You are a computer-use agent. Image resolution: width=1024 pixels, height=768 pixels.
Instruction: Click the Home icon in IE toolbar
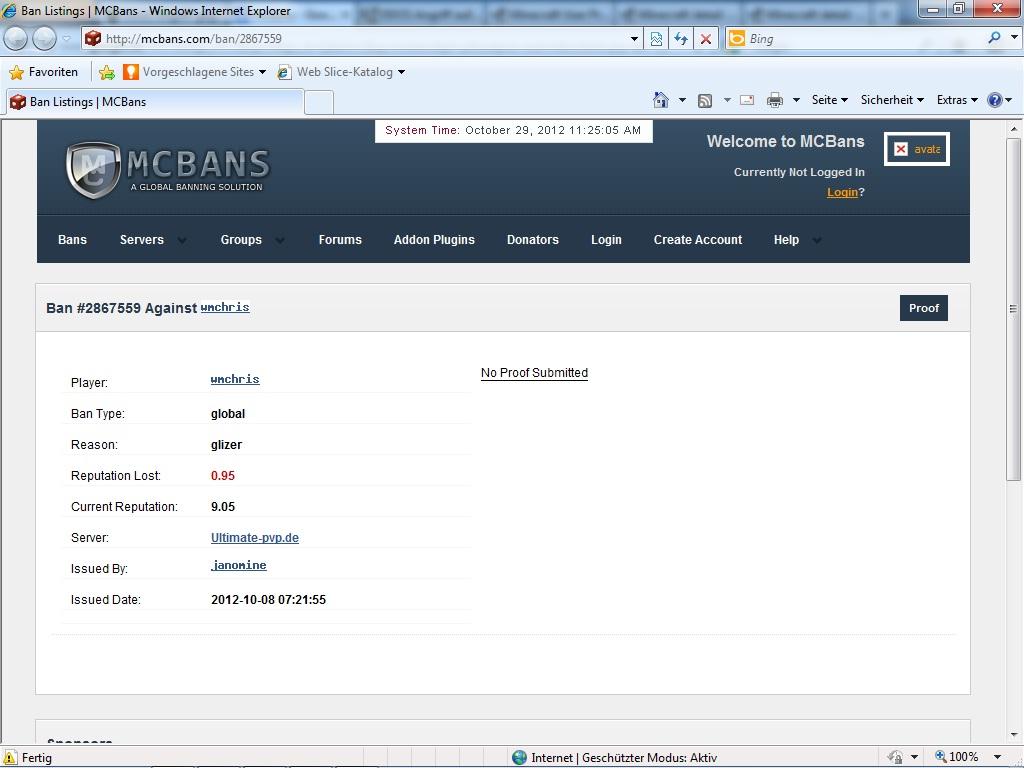[660, 100]
